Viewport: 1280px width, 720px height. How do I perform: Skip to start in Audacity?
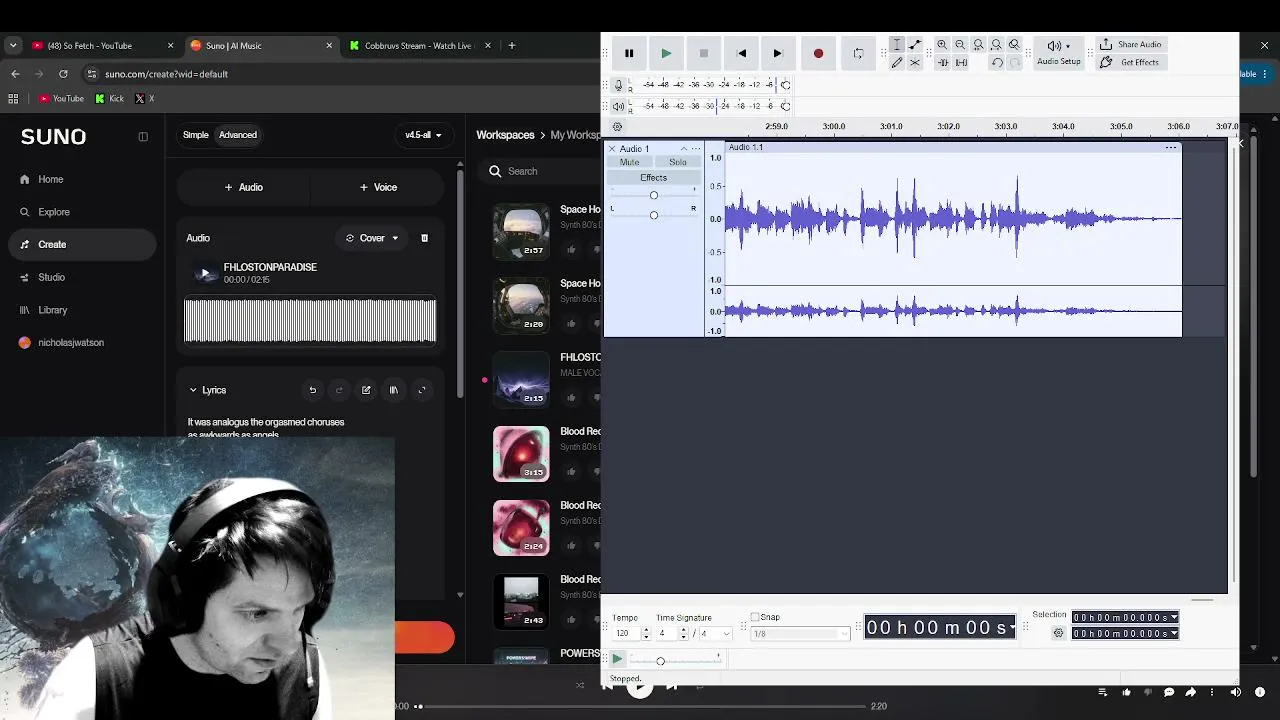(x=741, y=53)
